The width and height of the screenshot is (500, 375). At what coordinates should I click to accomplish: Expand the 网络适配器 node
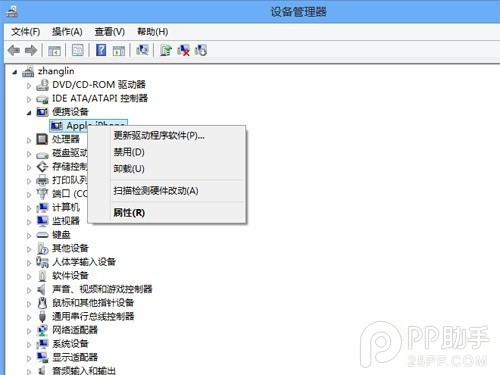tap(29, 331)
